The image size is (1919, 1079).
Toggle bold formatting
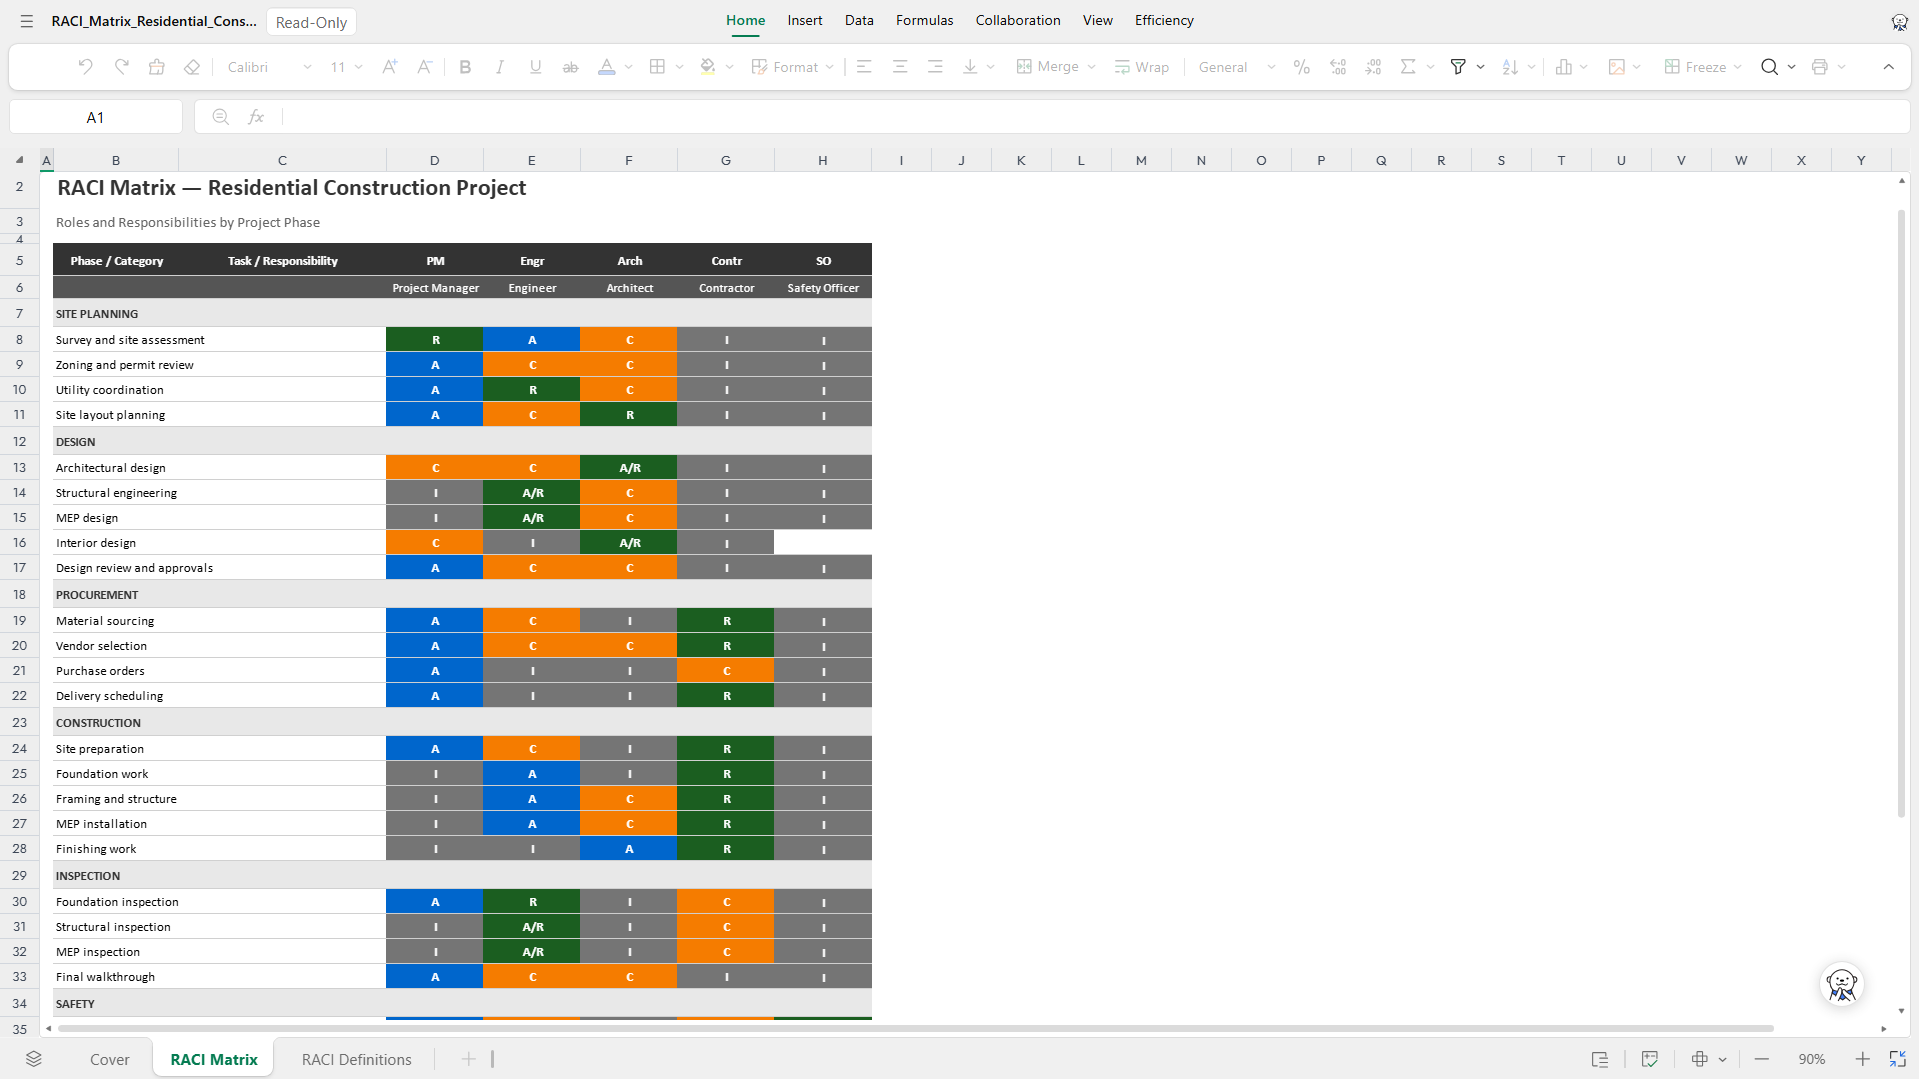[465, 67]
